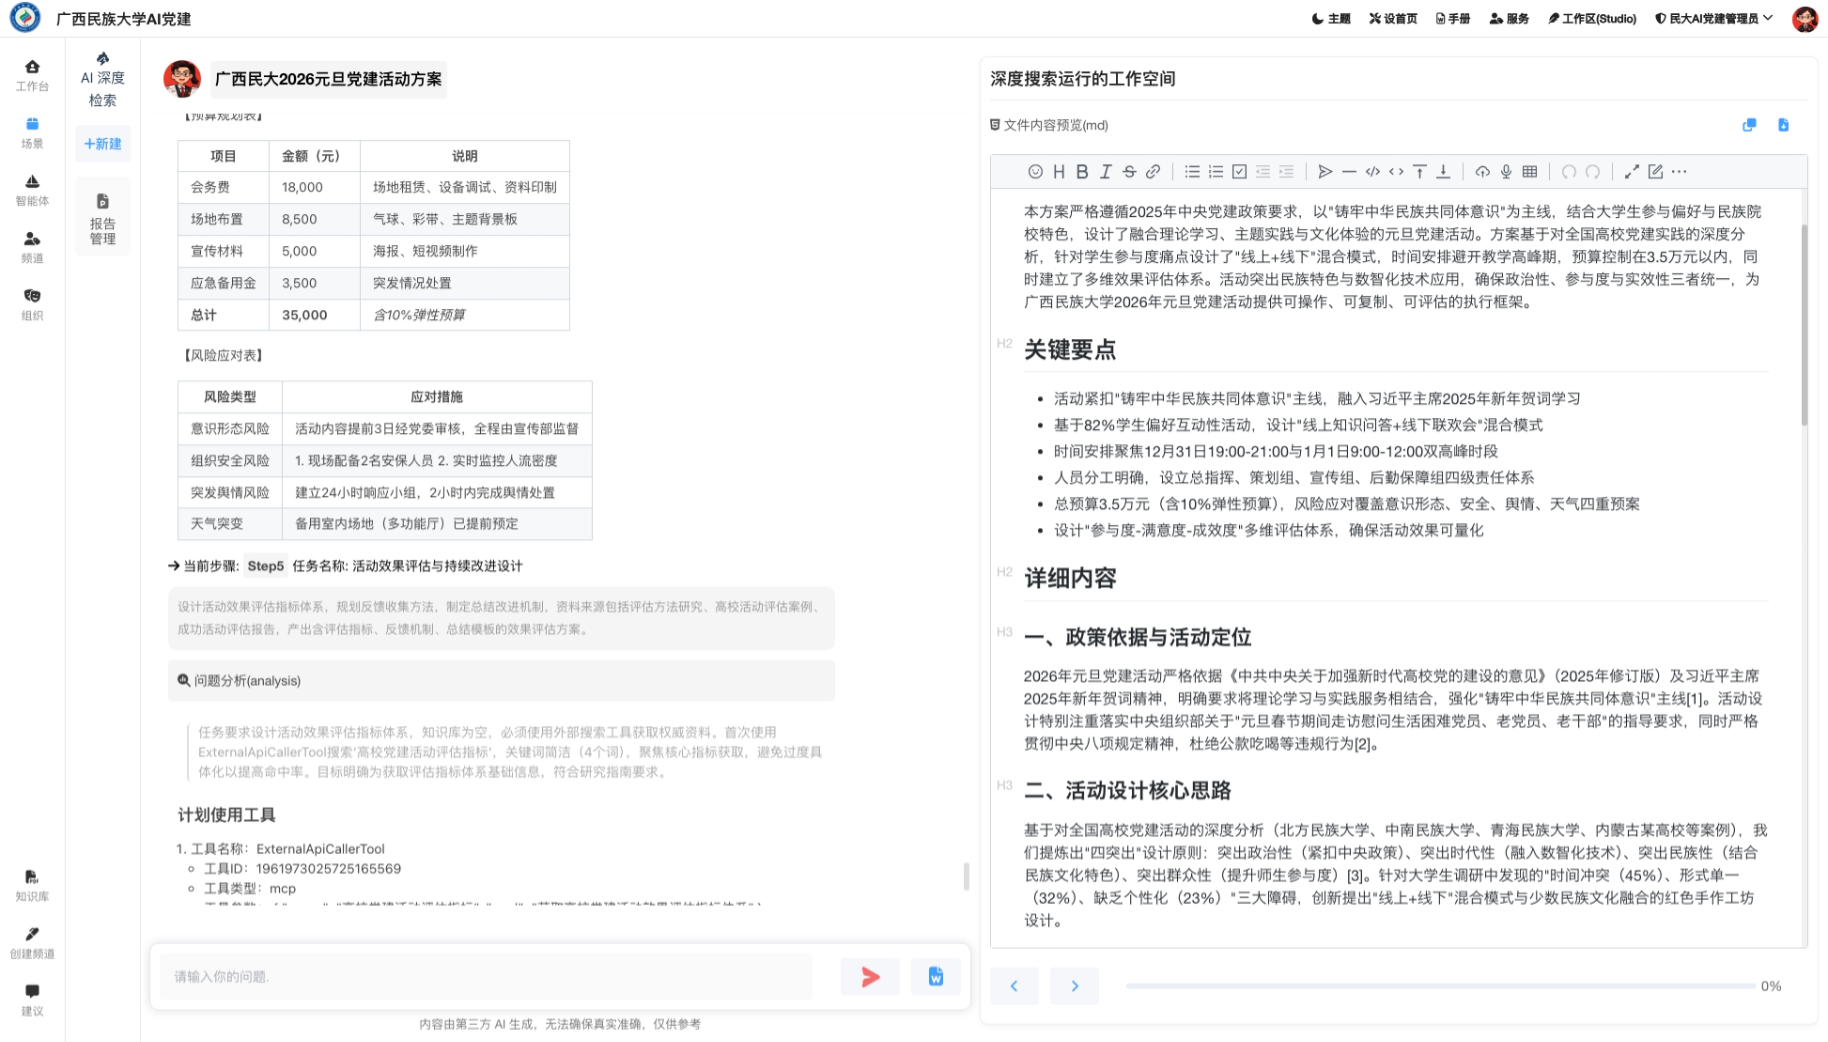
Task: Insert a link with the toolbar link icon
Action: [1153, 172]
